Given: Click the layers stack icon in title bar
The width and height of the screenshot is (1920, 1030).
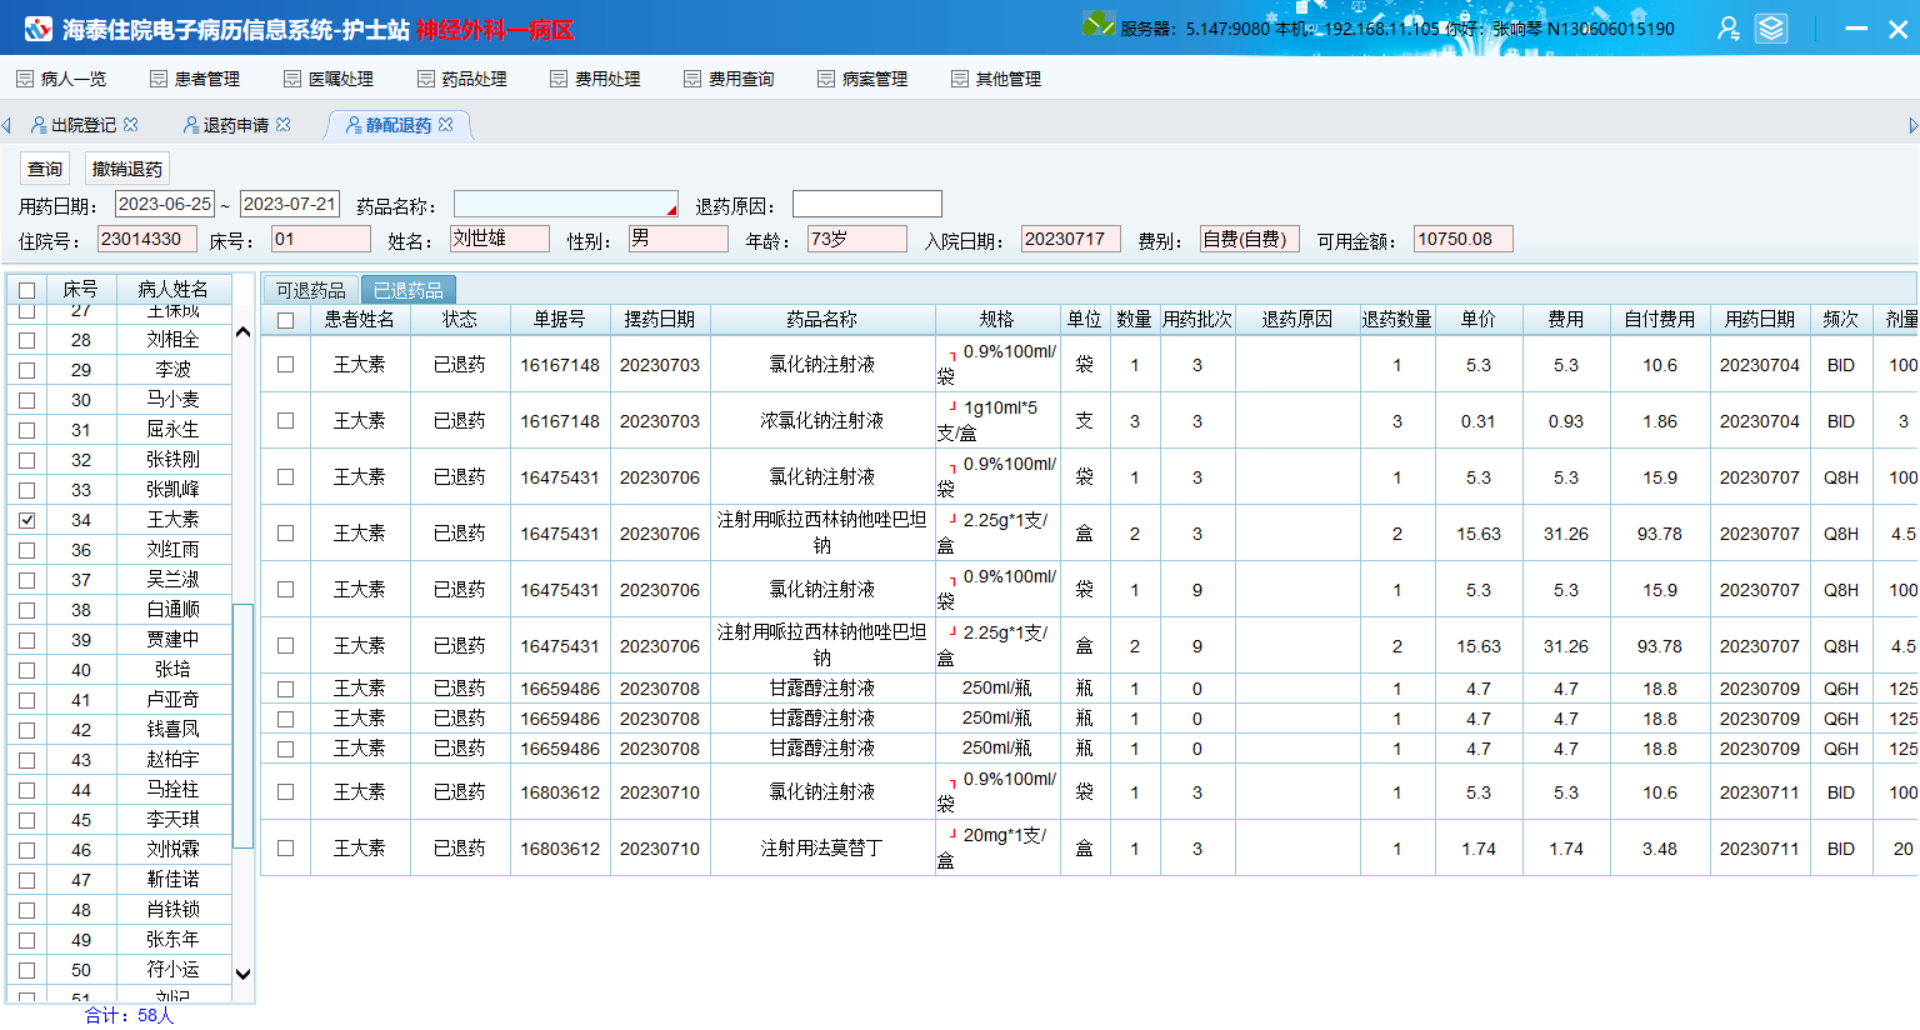Looking at the screenshot, I should (x=1771, y=28).
